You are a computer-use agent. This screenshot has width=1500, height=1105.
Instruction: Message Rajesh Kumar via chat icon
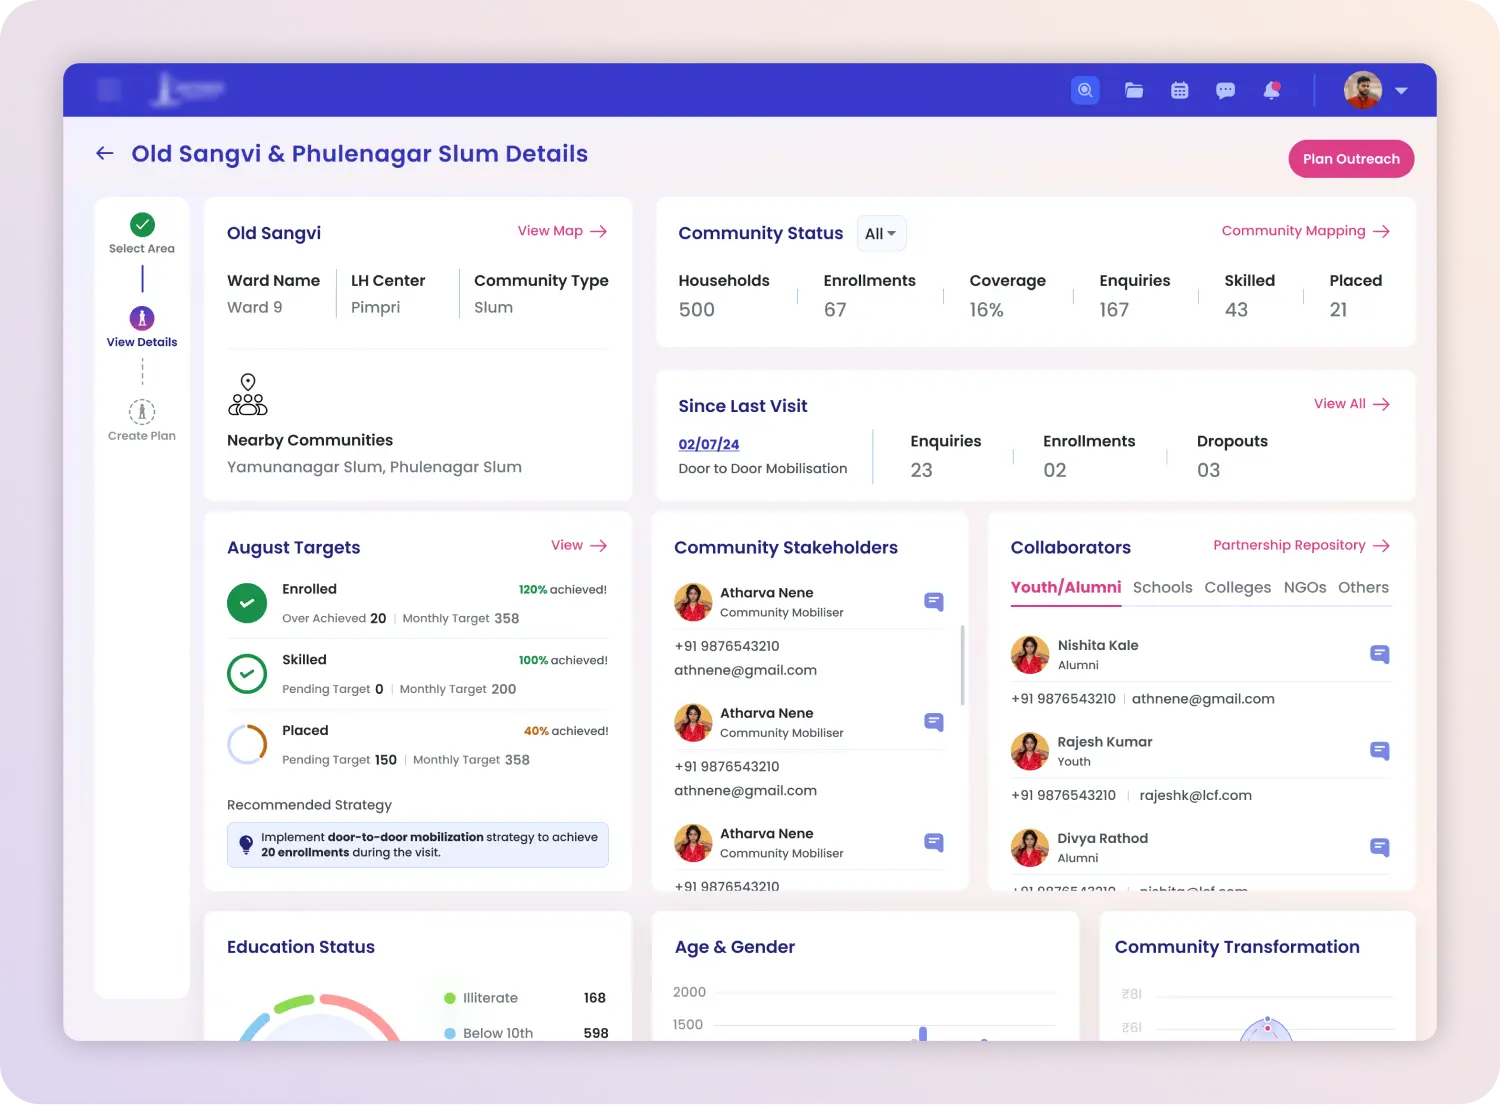click(1379, 751)
